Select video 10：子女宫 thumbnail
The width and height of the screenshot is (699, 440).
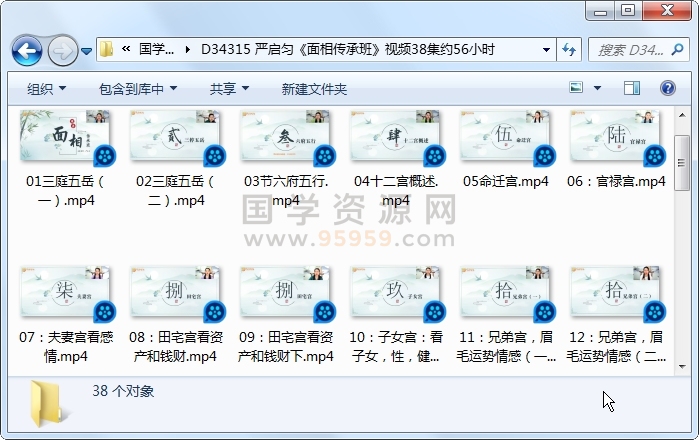(x=395, y=292)
